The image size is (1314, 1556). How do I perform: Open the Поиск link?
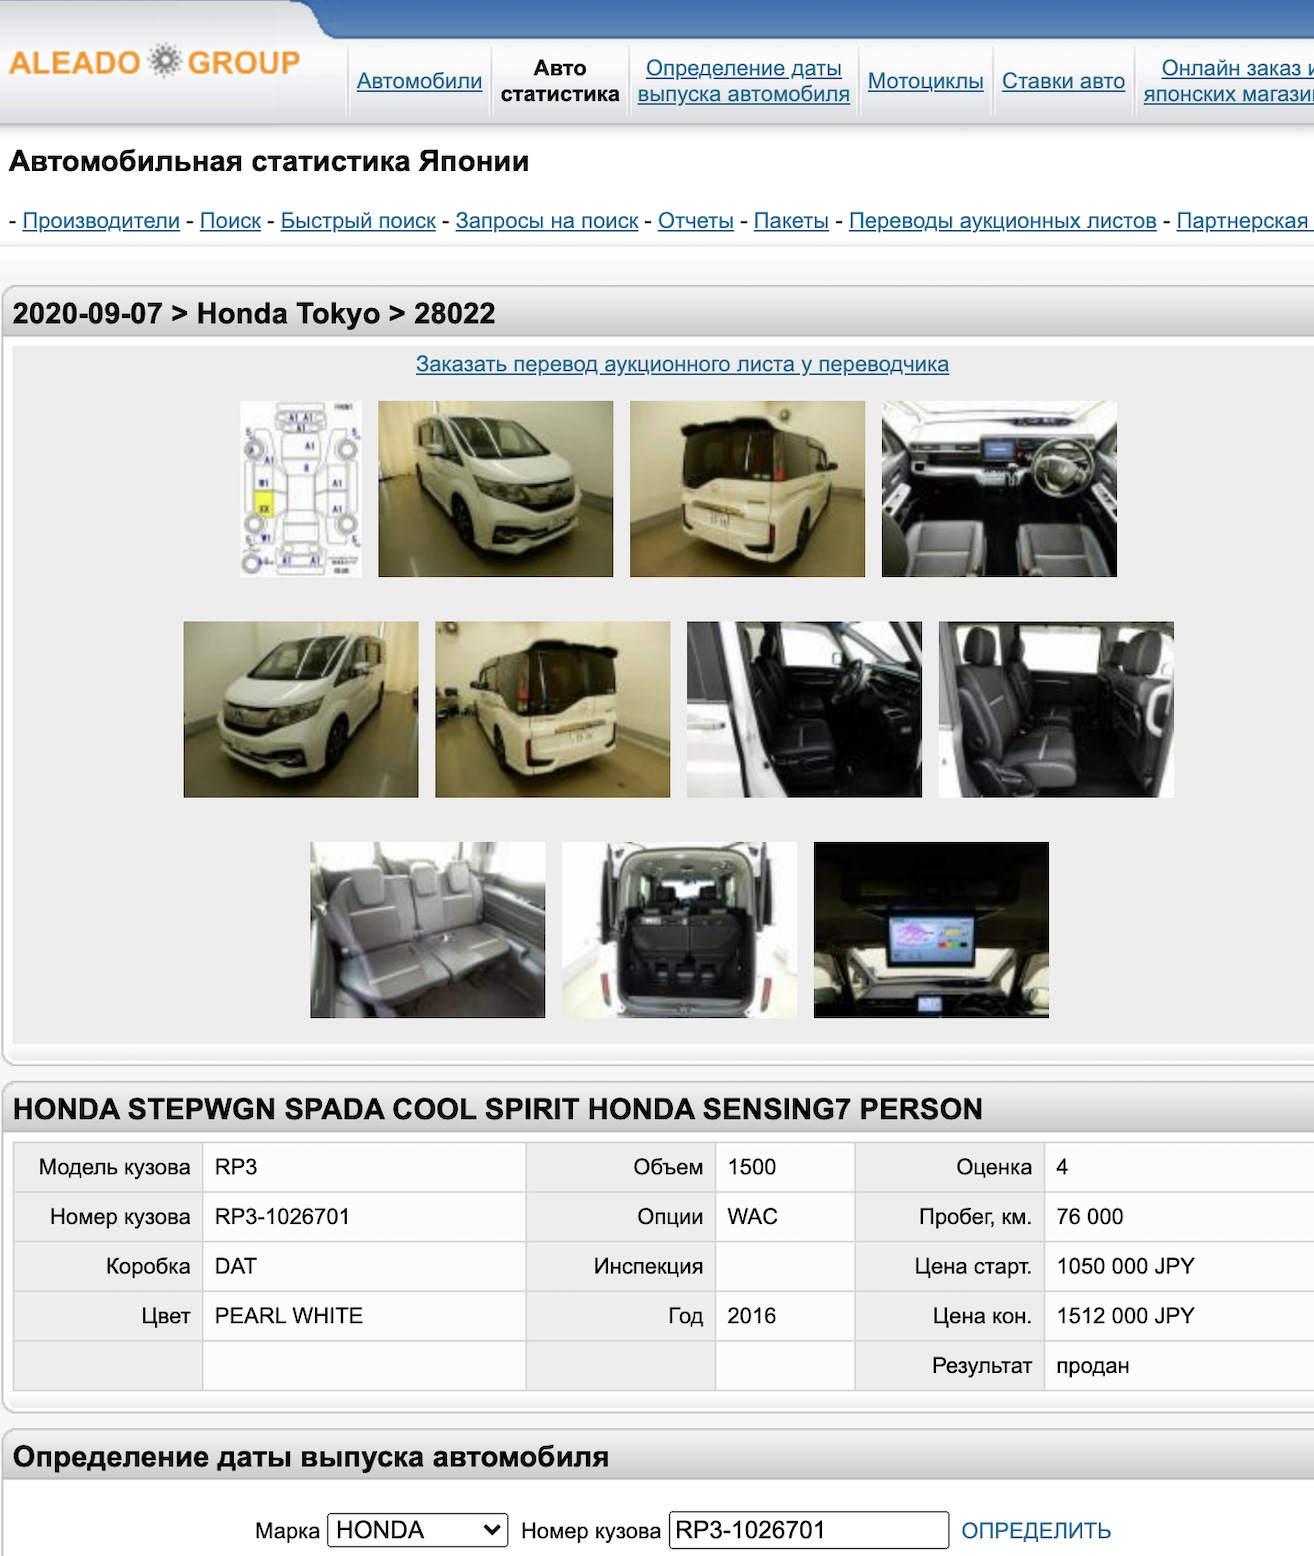[x=230, y=221]
